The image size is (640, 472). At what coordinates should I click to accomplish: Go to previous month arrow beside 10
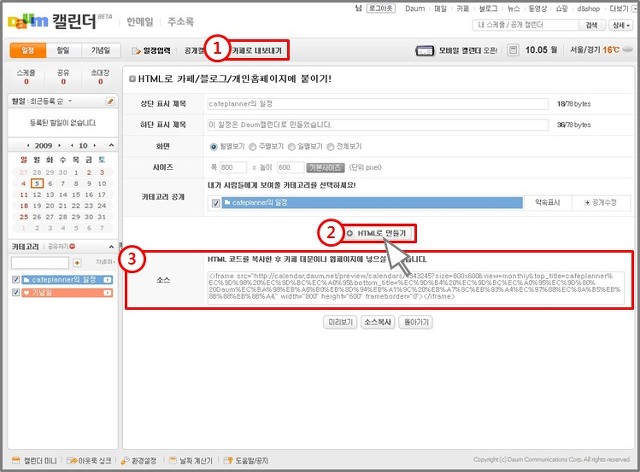click(72, 145)
